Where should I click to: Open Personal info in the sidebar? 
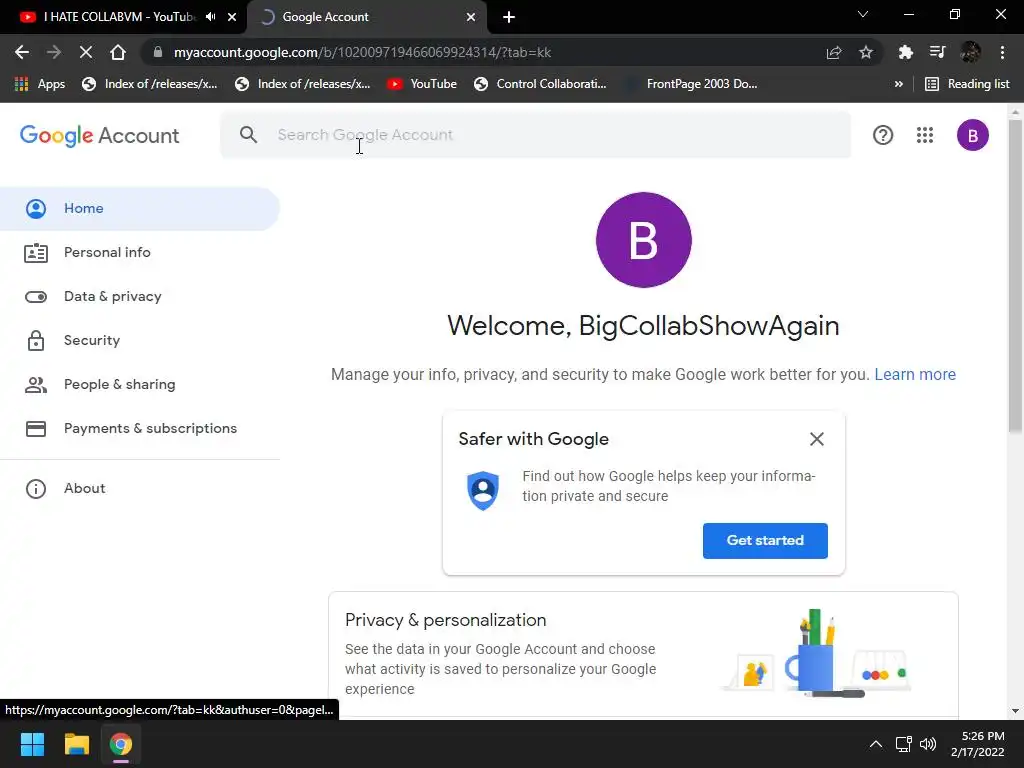tap(140, 252)
